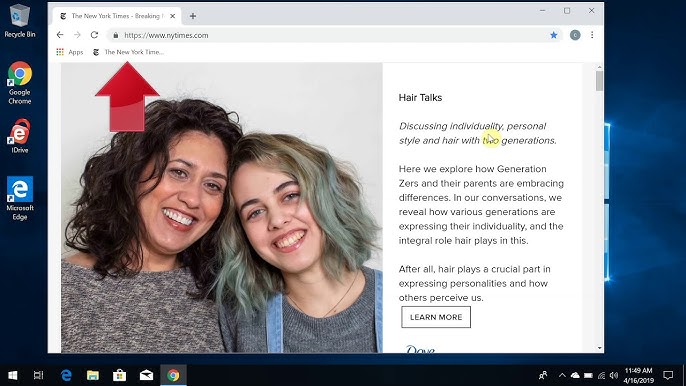Viewport: 686px width, 386px height.
Task: Open the Action Center notifications icon
Action: pyautogui.click(x=668, y=375)
